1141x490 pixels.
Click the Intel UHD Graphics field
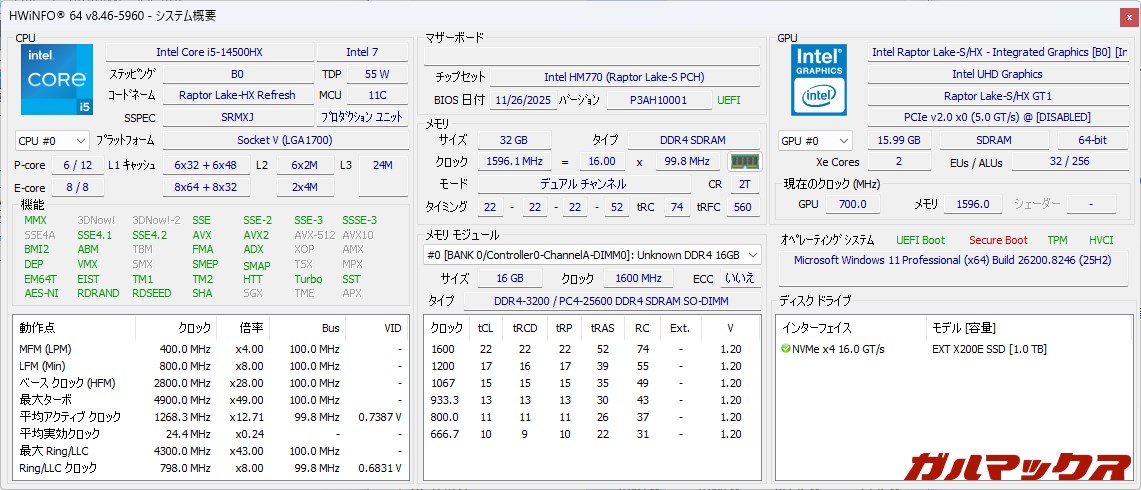click(997, 74)
